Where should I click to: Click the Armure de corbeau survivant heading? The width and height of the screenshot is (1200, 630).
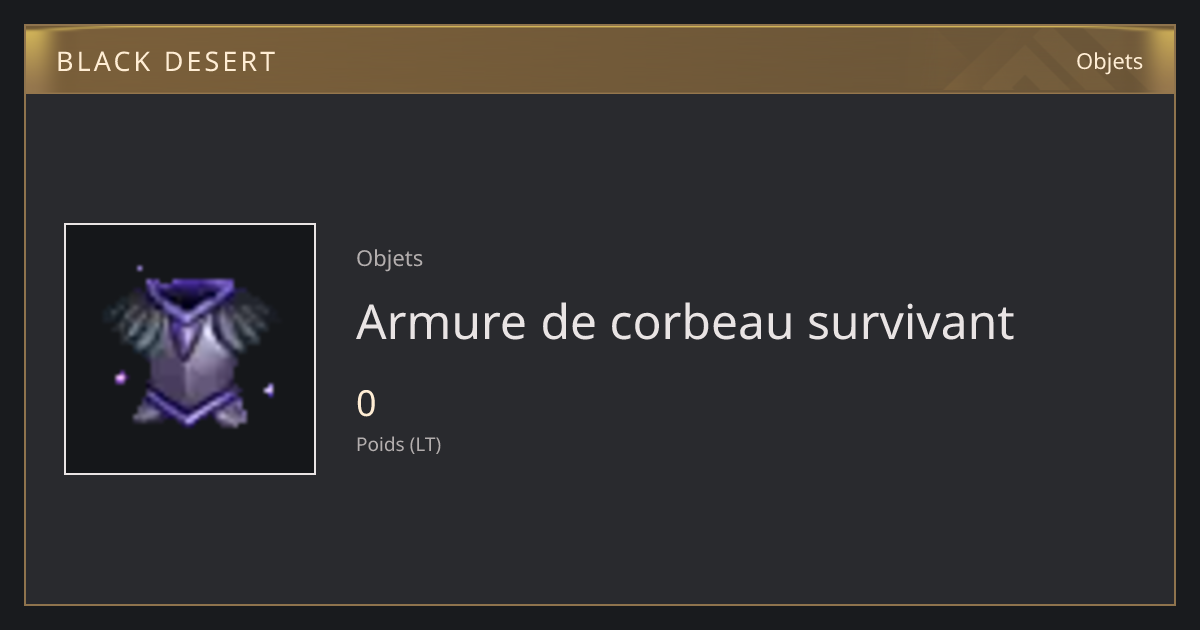tap(685, 322)
